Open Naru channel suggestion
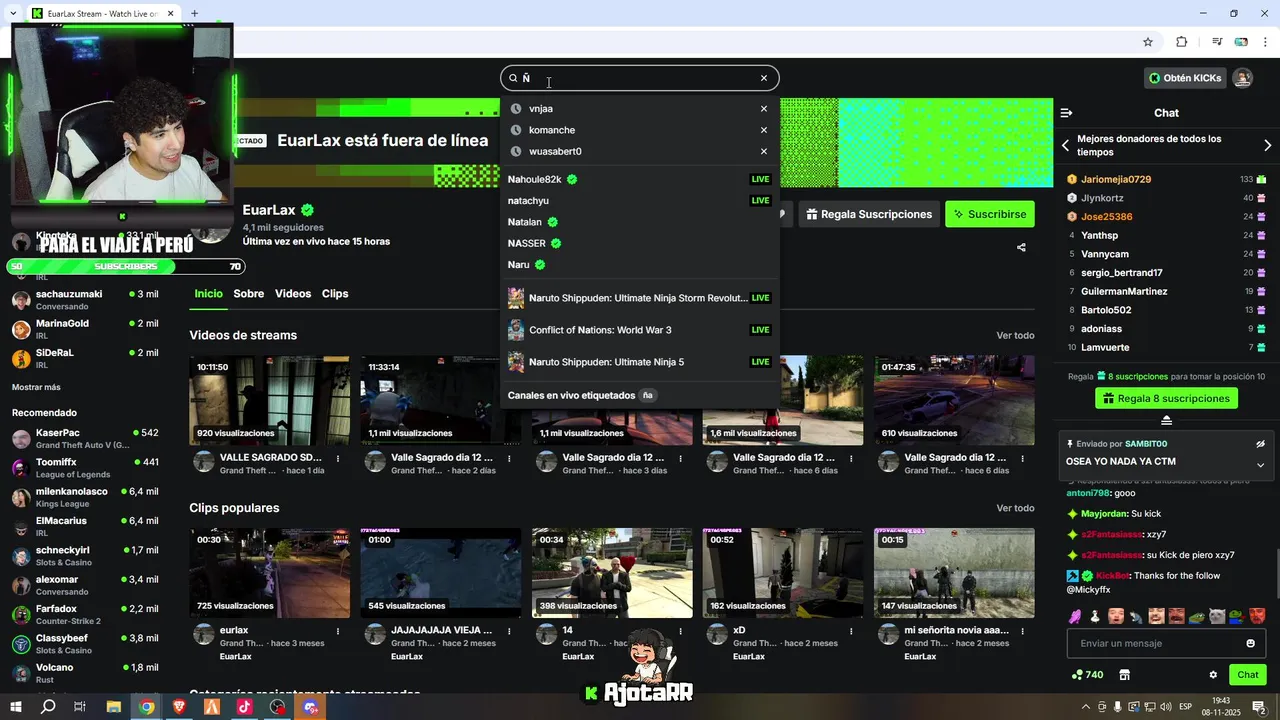Viewport: 1280px width, 720px height. 640,265
